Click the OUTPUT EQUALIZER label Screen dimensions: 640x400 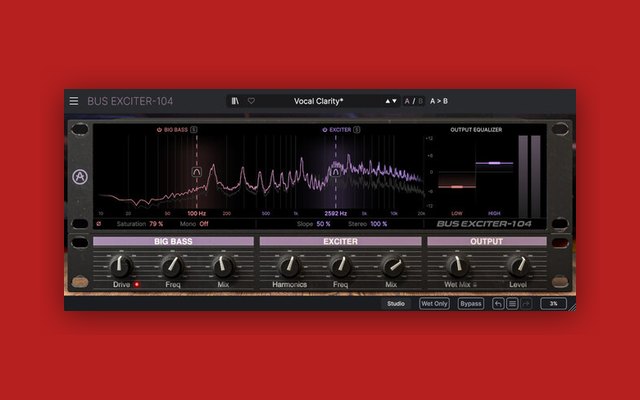(476, 130)
